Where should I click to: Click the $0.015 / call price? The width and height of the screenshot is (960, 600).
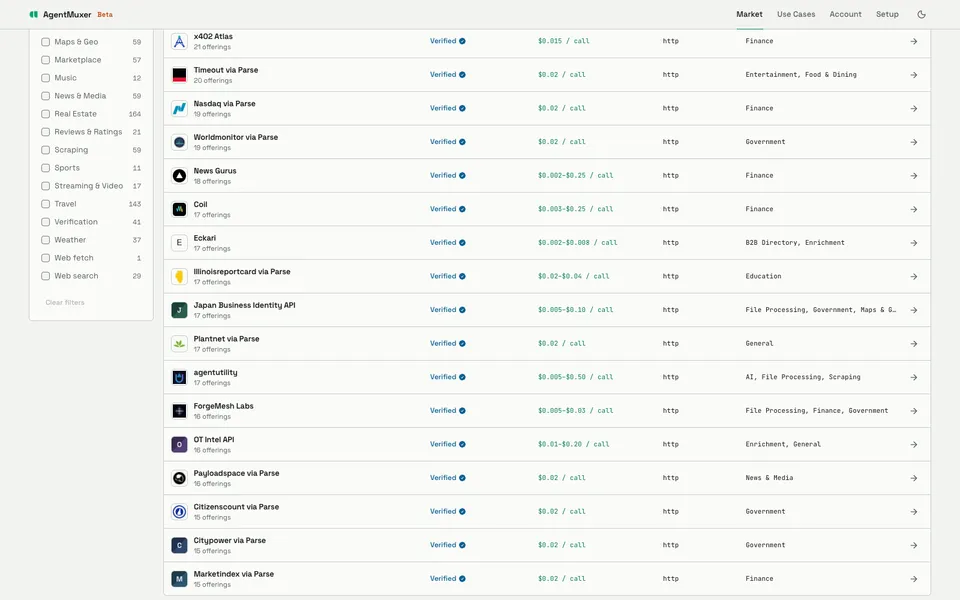pyautogui.click(x=563, y=41)
